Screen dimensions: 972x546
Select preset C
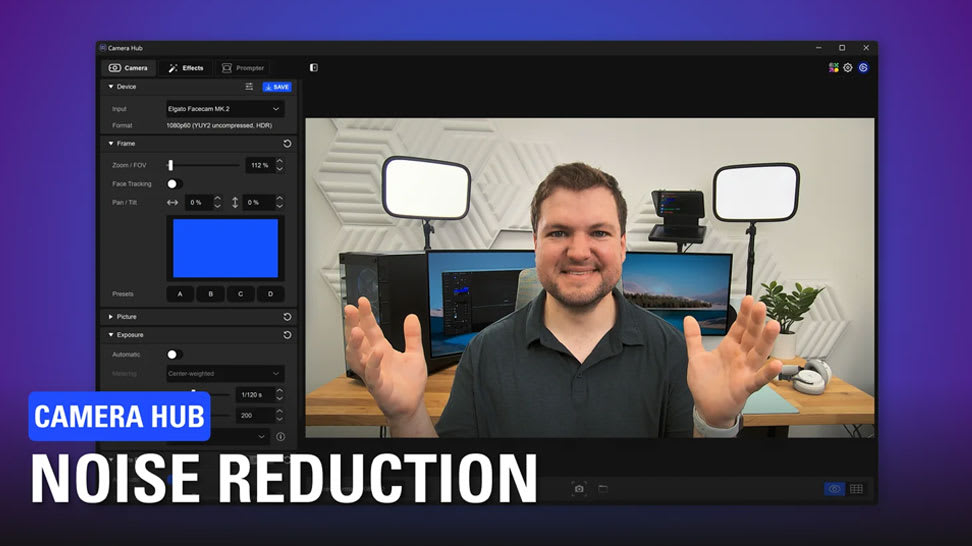point(241,294)
